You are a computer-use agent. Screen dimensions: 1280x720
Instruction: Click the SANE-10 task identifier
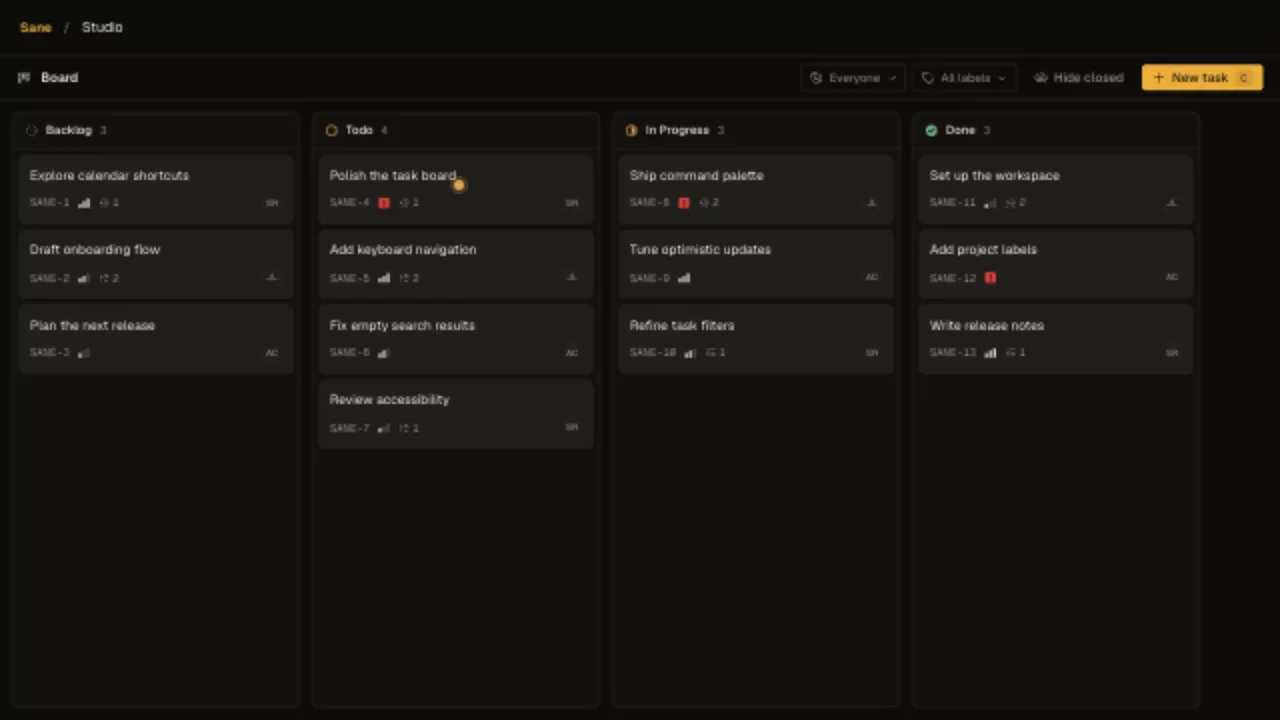pos(653,353)
